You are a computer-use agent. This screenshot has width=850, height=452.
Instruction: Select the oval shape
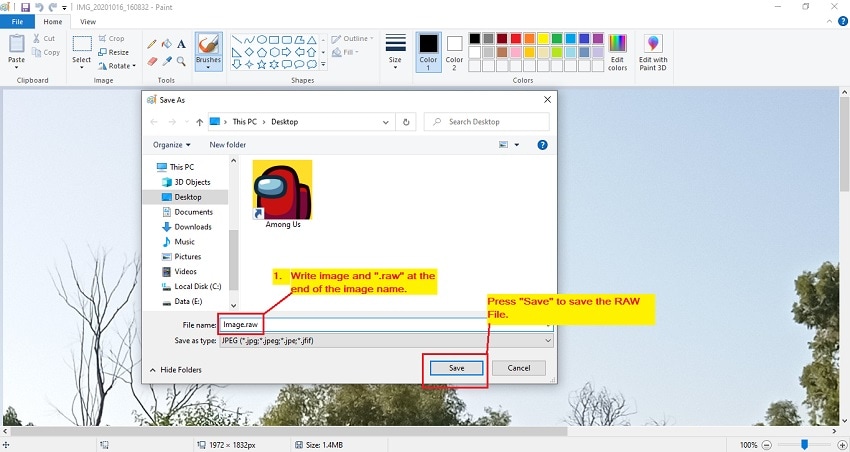[x=261, y=40]
